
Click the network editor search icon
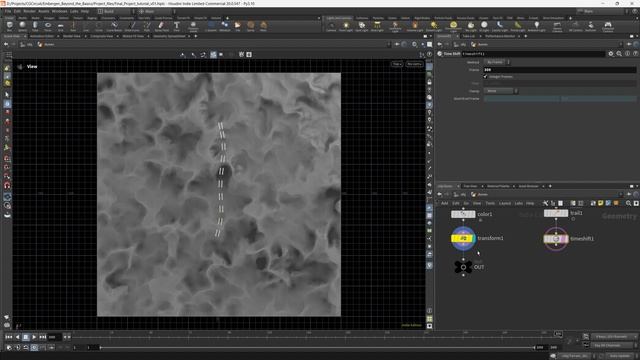(628, 203)
